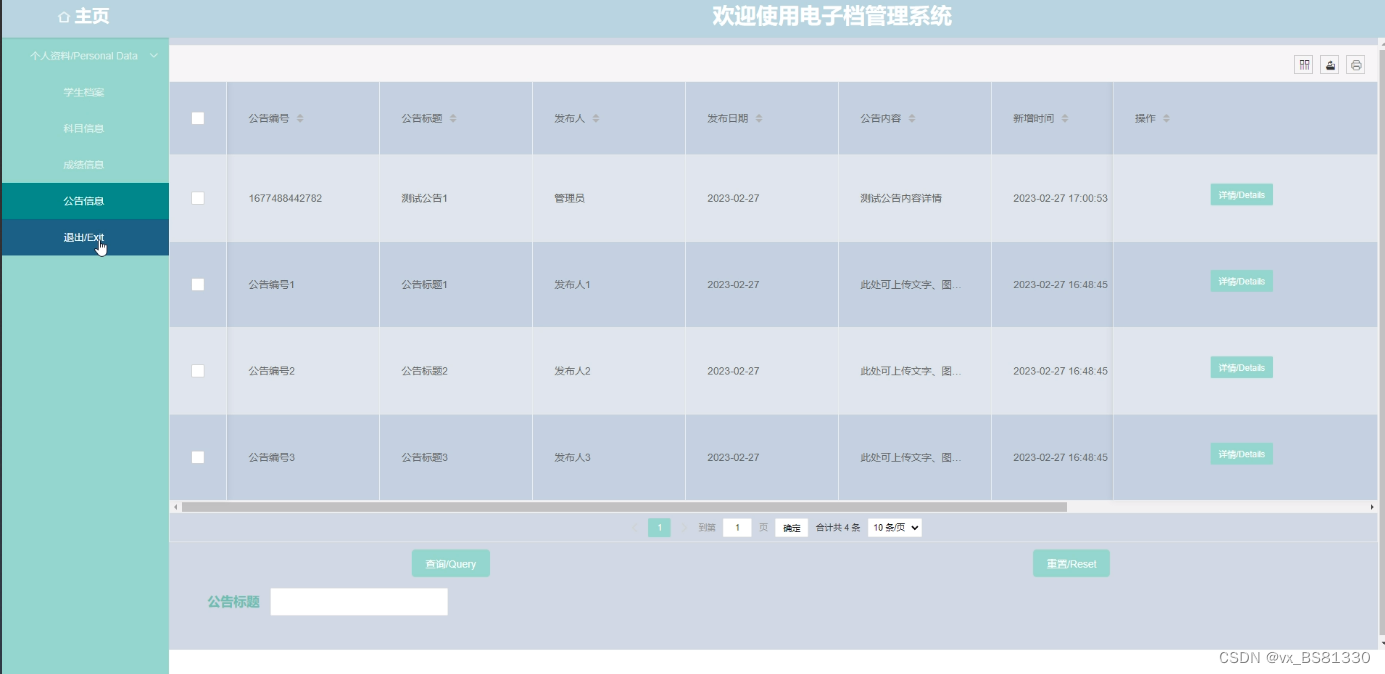Image resolution: width=1385 pixels, height=674 pixels.
Task: Sort by 操作 column arrows
Action: pos(1166,119)
